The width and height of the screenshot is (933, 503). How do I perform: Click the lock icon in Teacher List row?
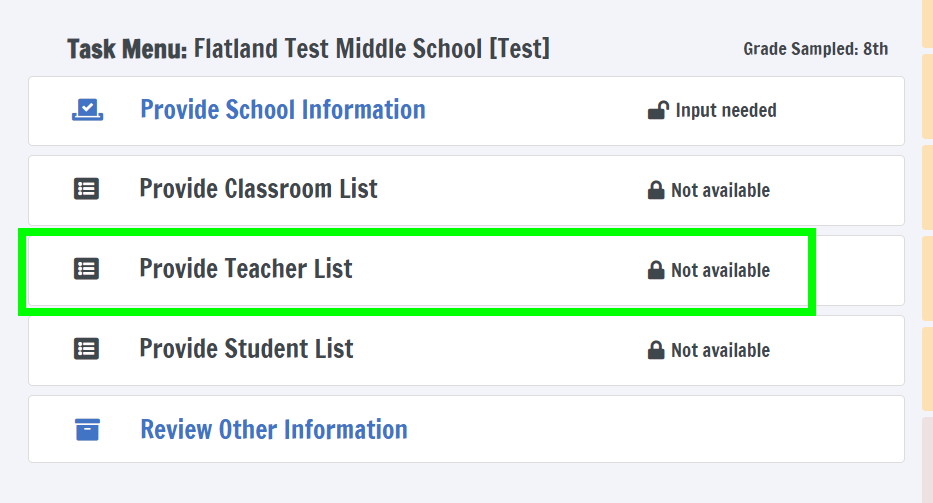click(x=656, y=270)
